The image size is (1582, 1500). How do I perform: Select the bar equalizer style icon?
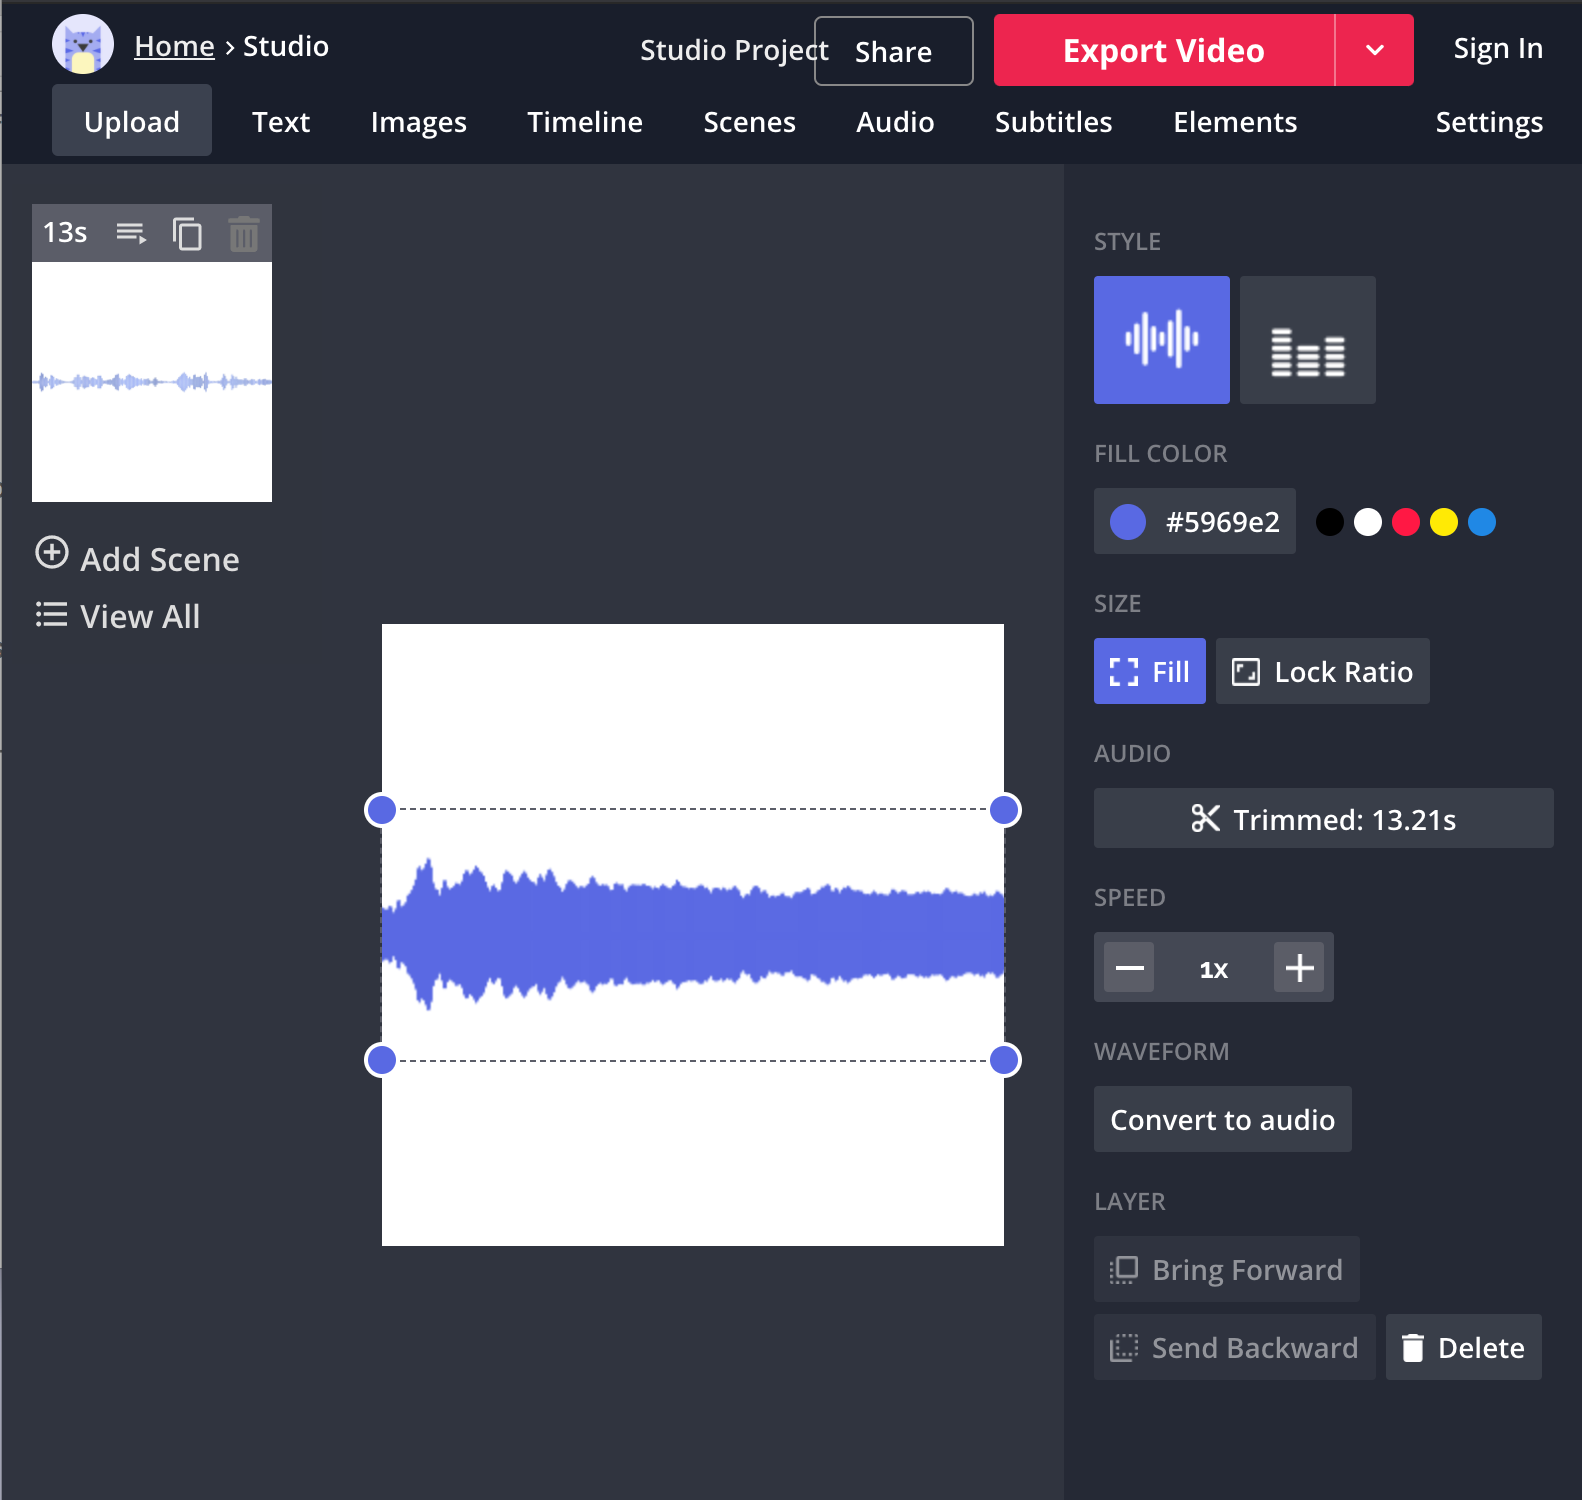pos(1307,340)
